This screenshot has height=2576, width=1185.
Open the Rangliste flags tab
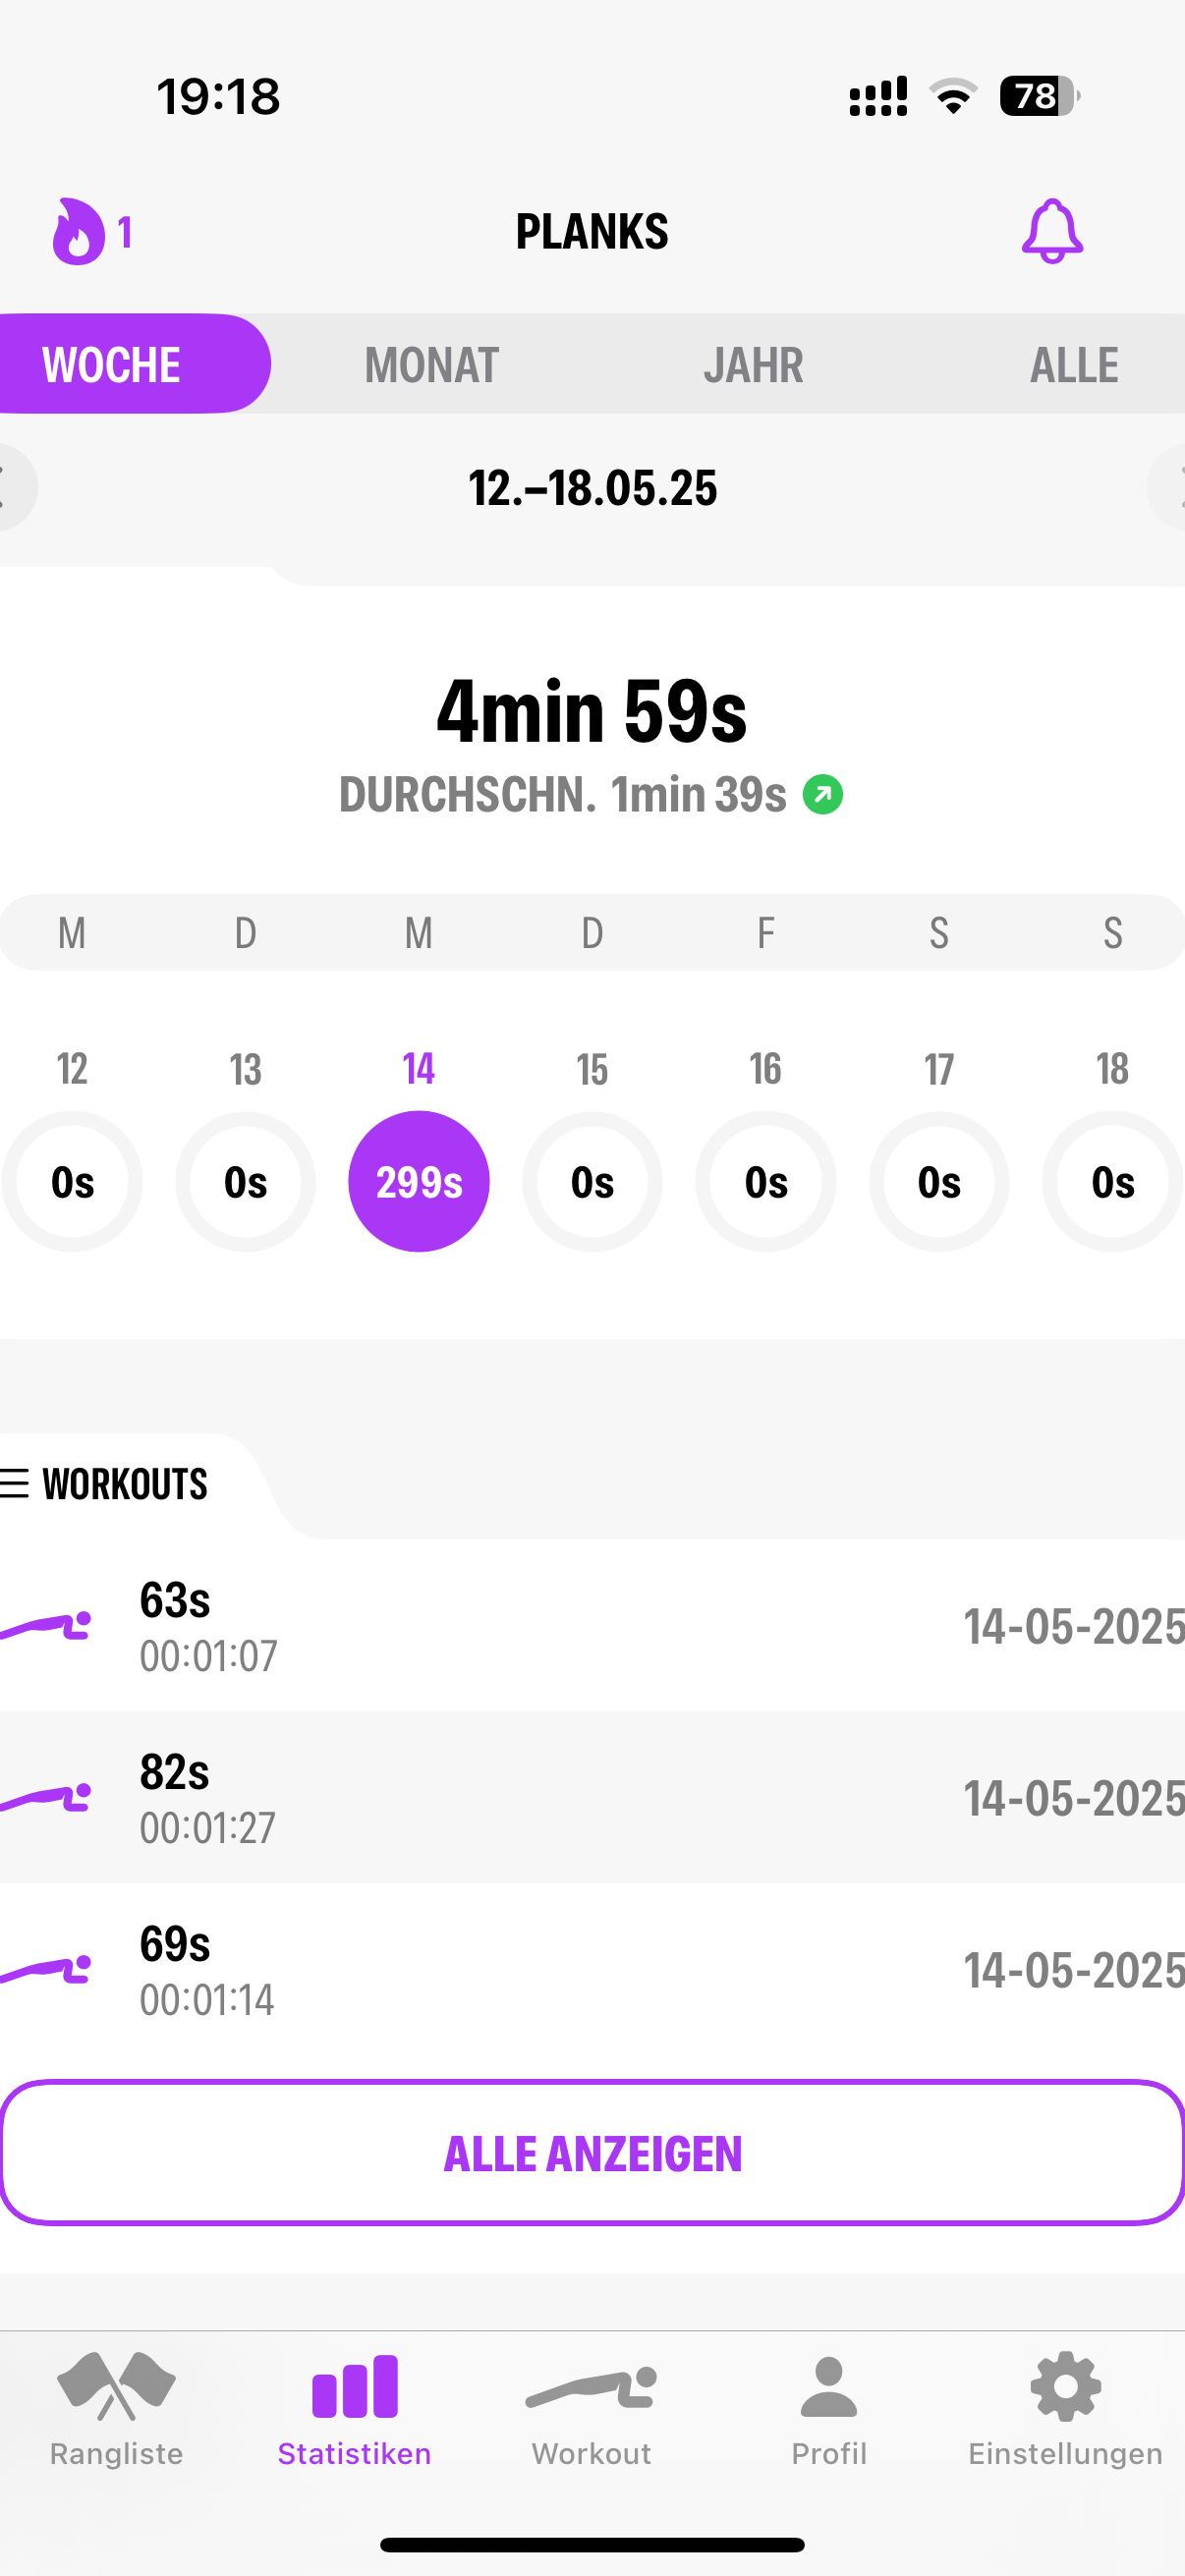click(117, 2386)
